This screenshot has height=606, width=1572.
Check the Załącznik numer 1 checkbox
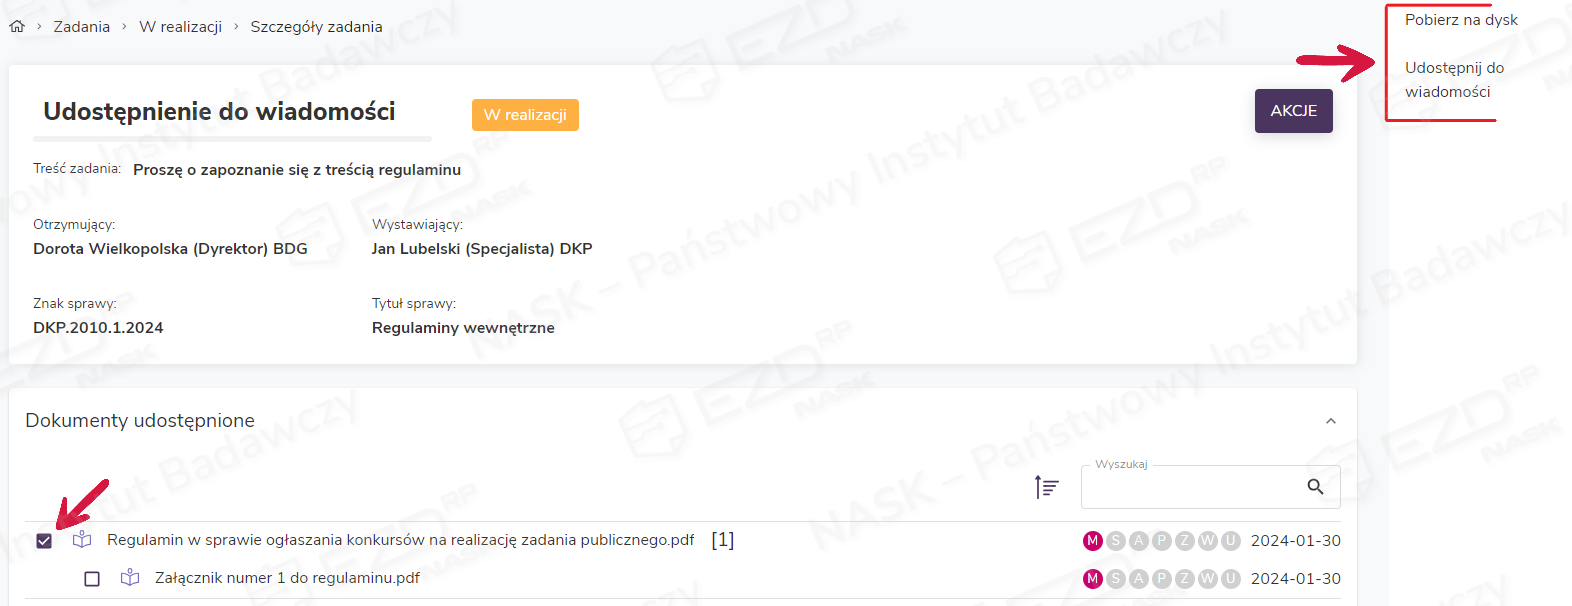click(92, 579)
